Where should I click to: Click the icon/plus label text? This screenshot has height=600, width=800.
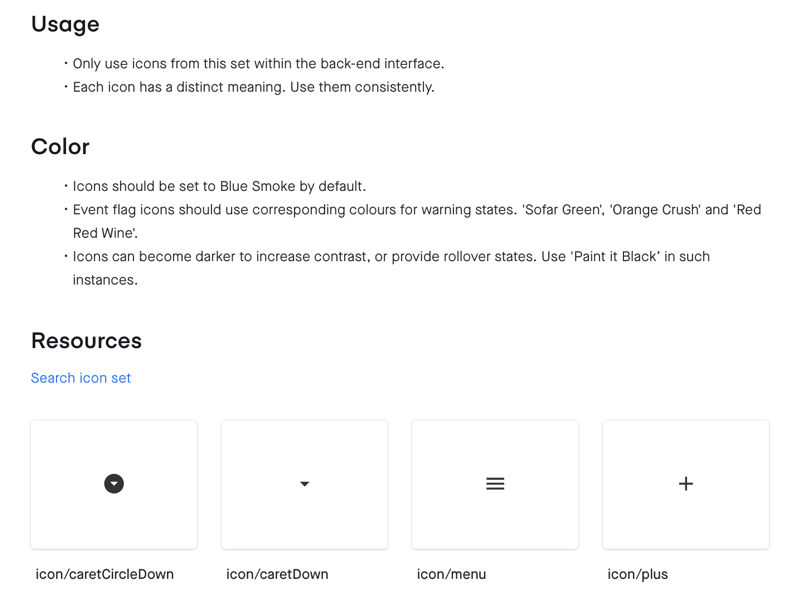tap(637, 574)
